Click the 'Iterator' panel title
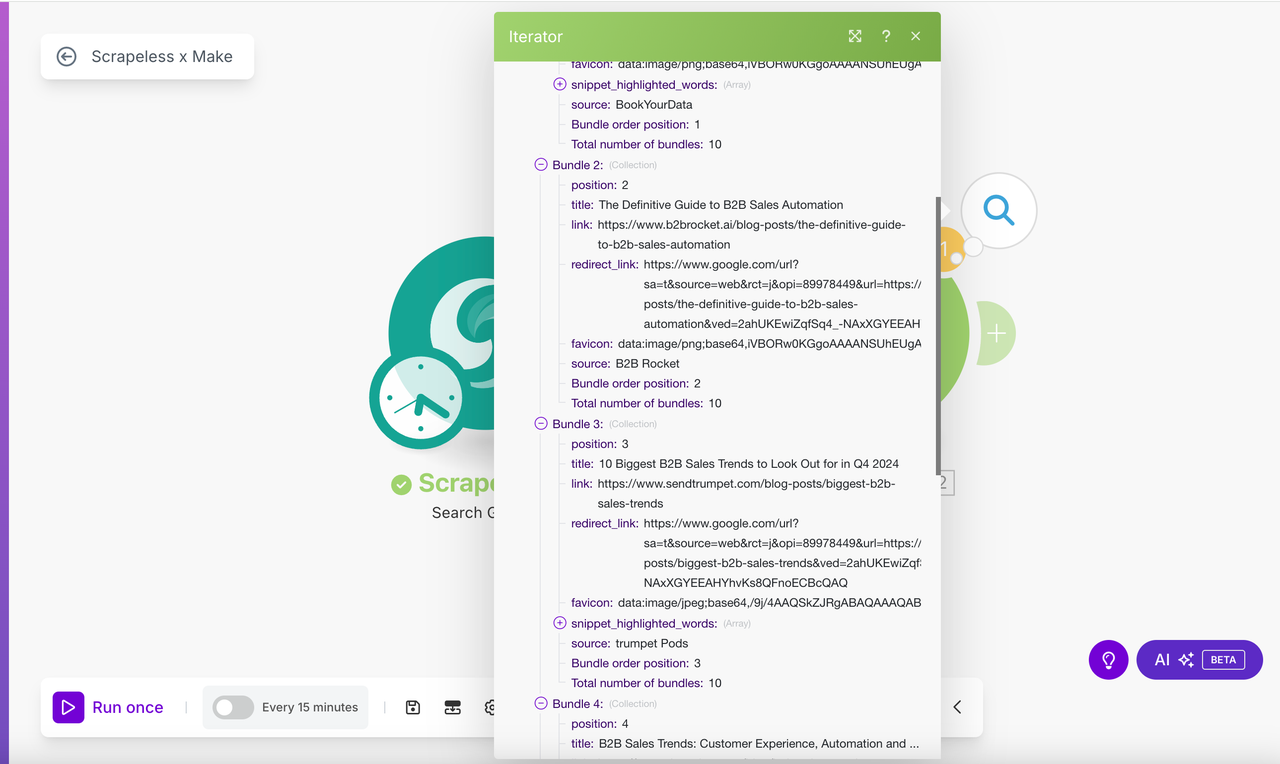Screen dimensions: 1280x764 click(536, 36)
